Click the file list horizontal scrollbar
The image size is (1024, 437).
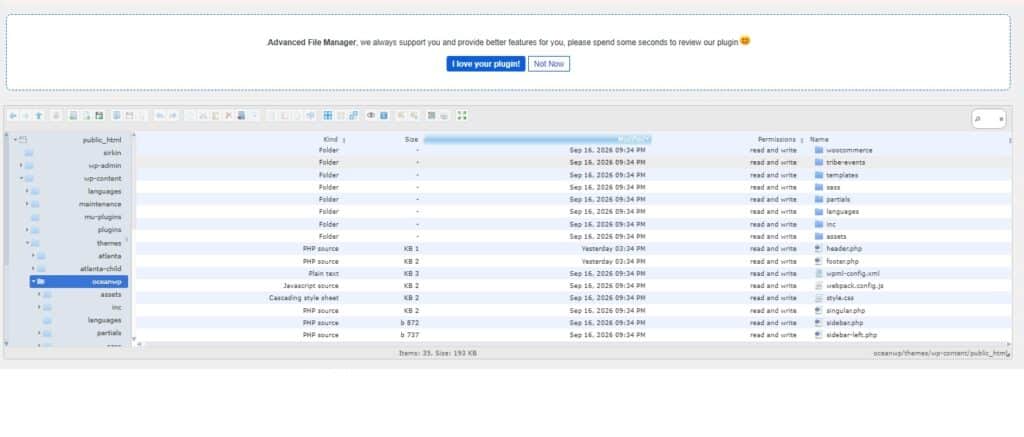point(575,344)
